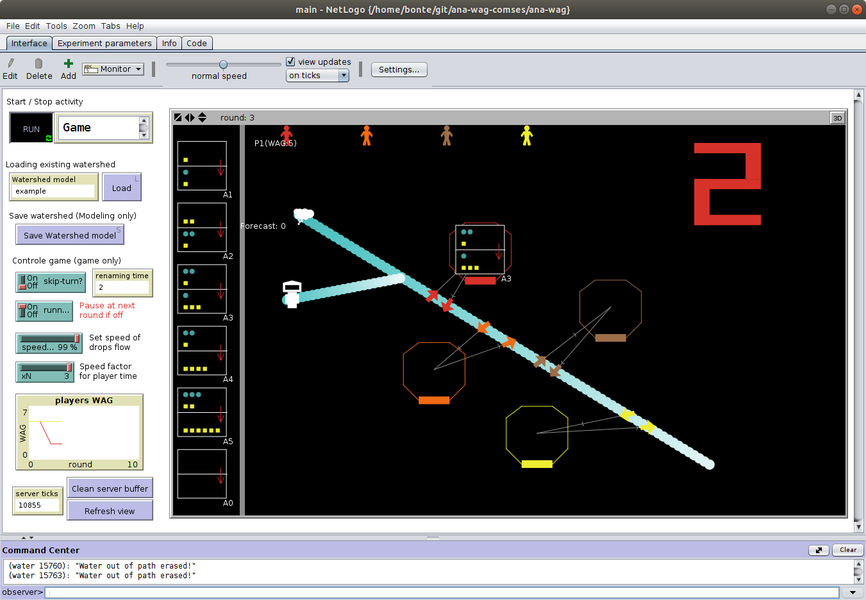The height and width of the screenshot is (600, 866).
Task: Click the normal speed slider handle
Action: coord(223,65)
